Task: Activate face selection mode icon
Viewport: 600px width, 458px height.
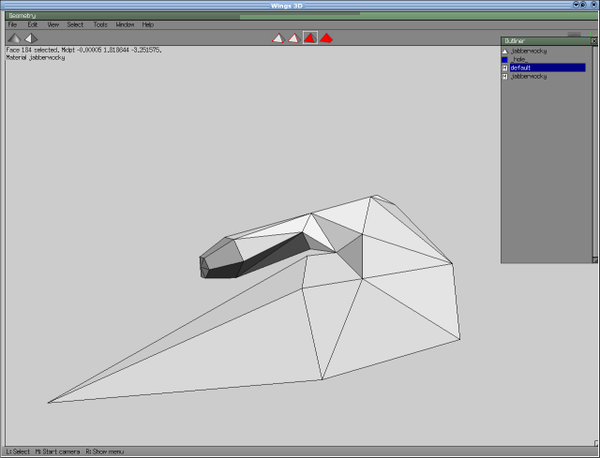Action: pyautogui.click(x=310, y=38)
